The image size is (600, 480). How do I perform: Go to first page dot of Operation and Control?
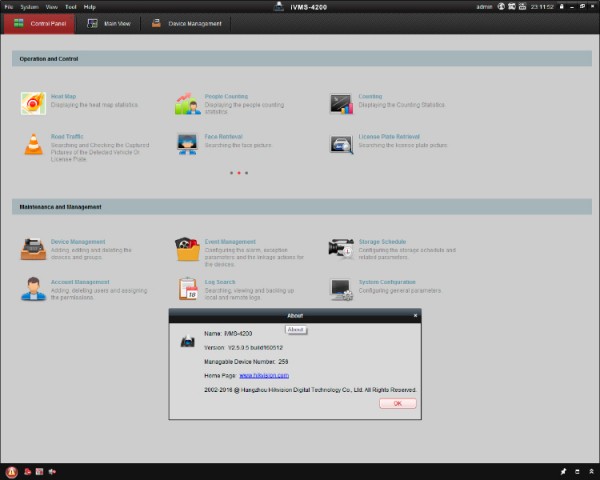tap(231, 173)
